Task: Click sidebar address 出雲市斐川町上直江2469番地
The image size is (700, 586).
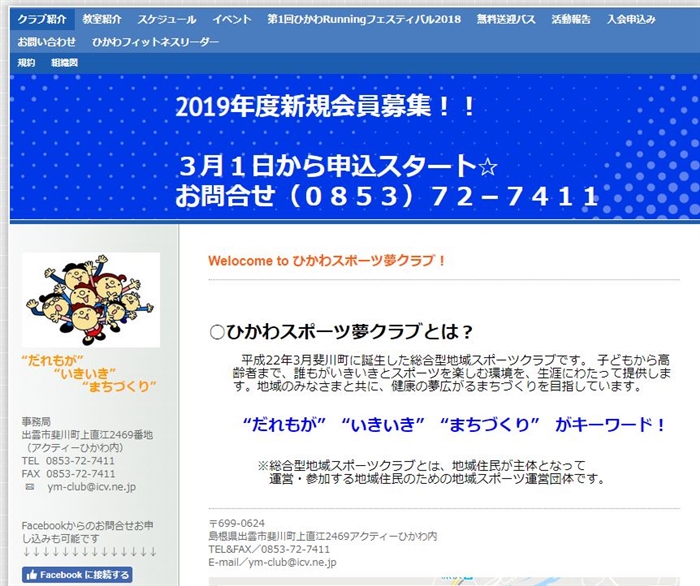Action: [x=87, y=435]
